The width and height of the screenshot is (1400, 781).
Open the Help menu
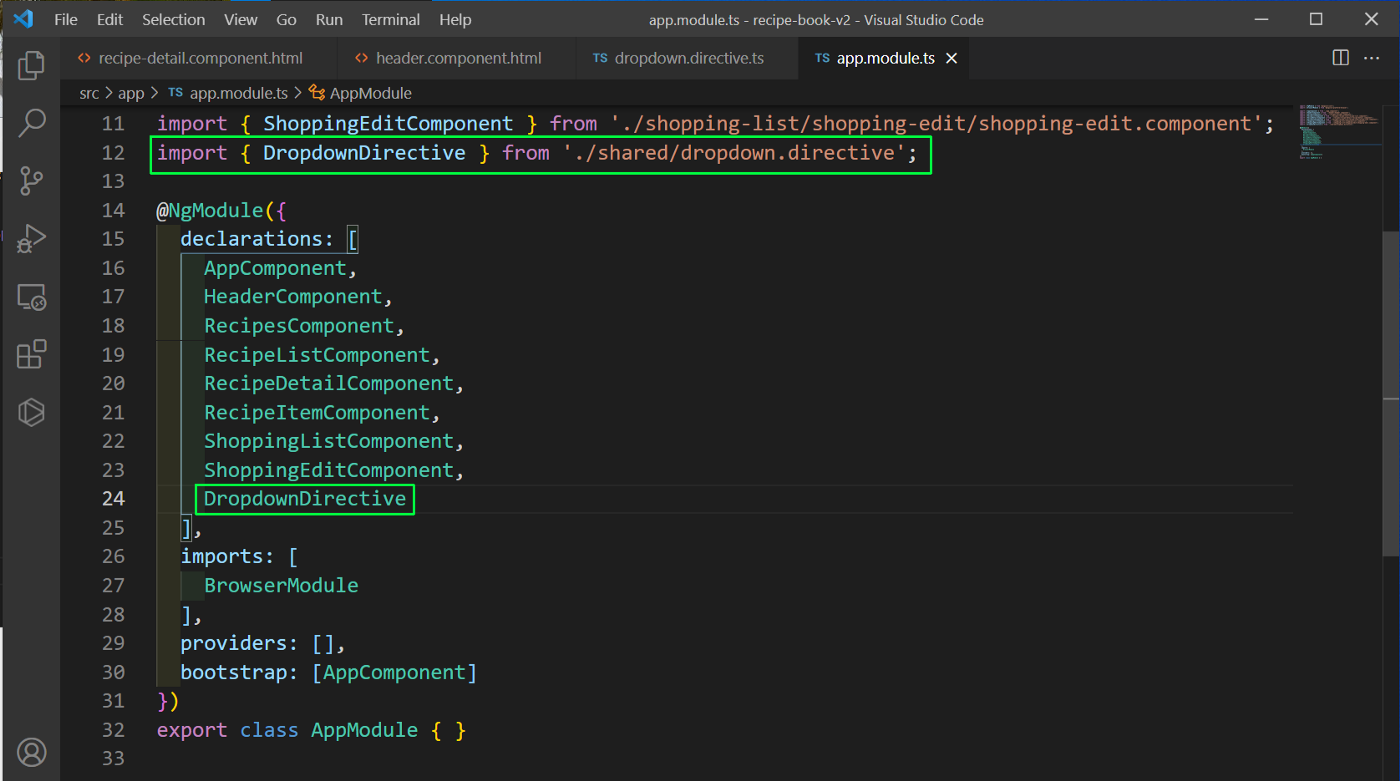(x=455, y=19)
